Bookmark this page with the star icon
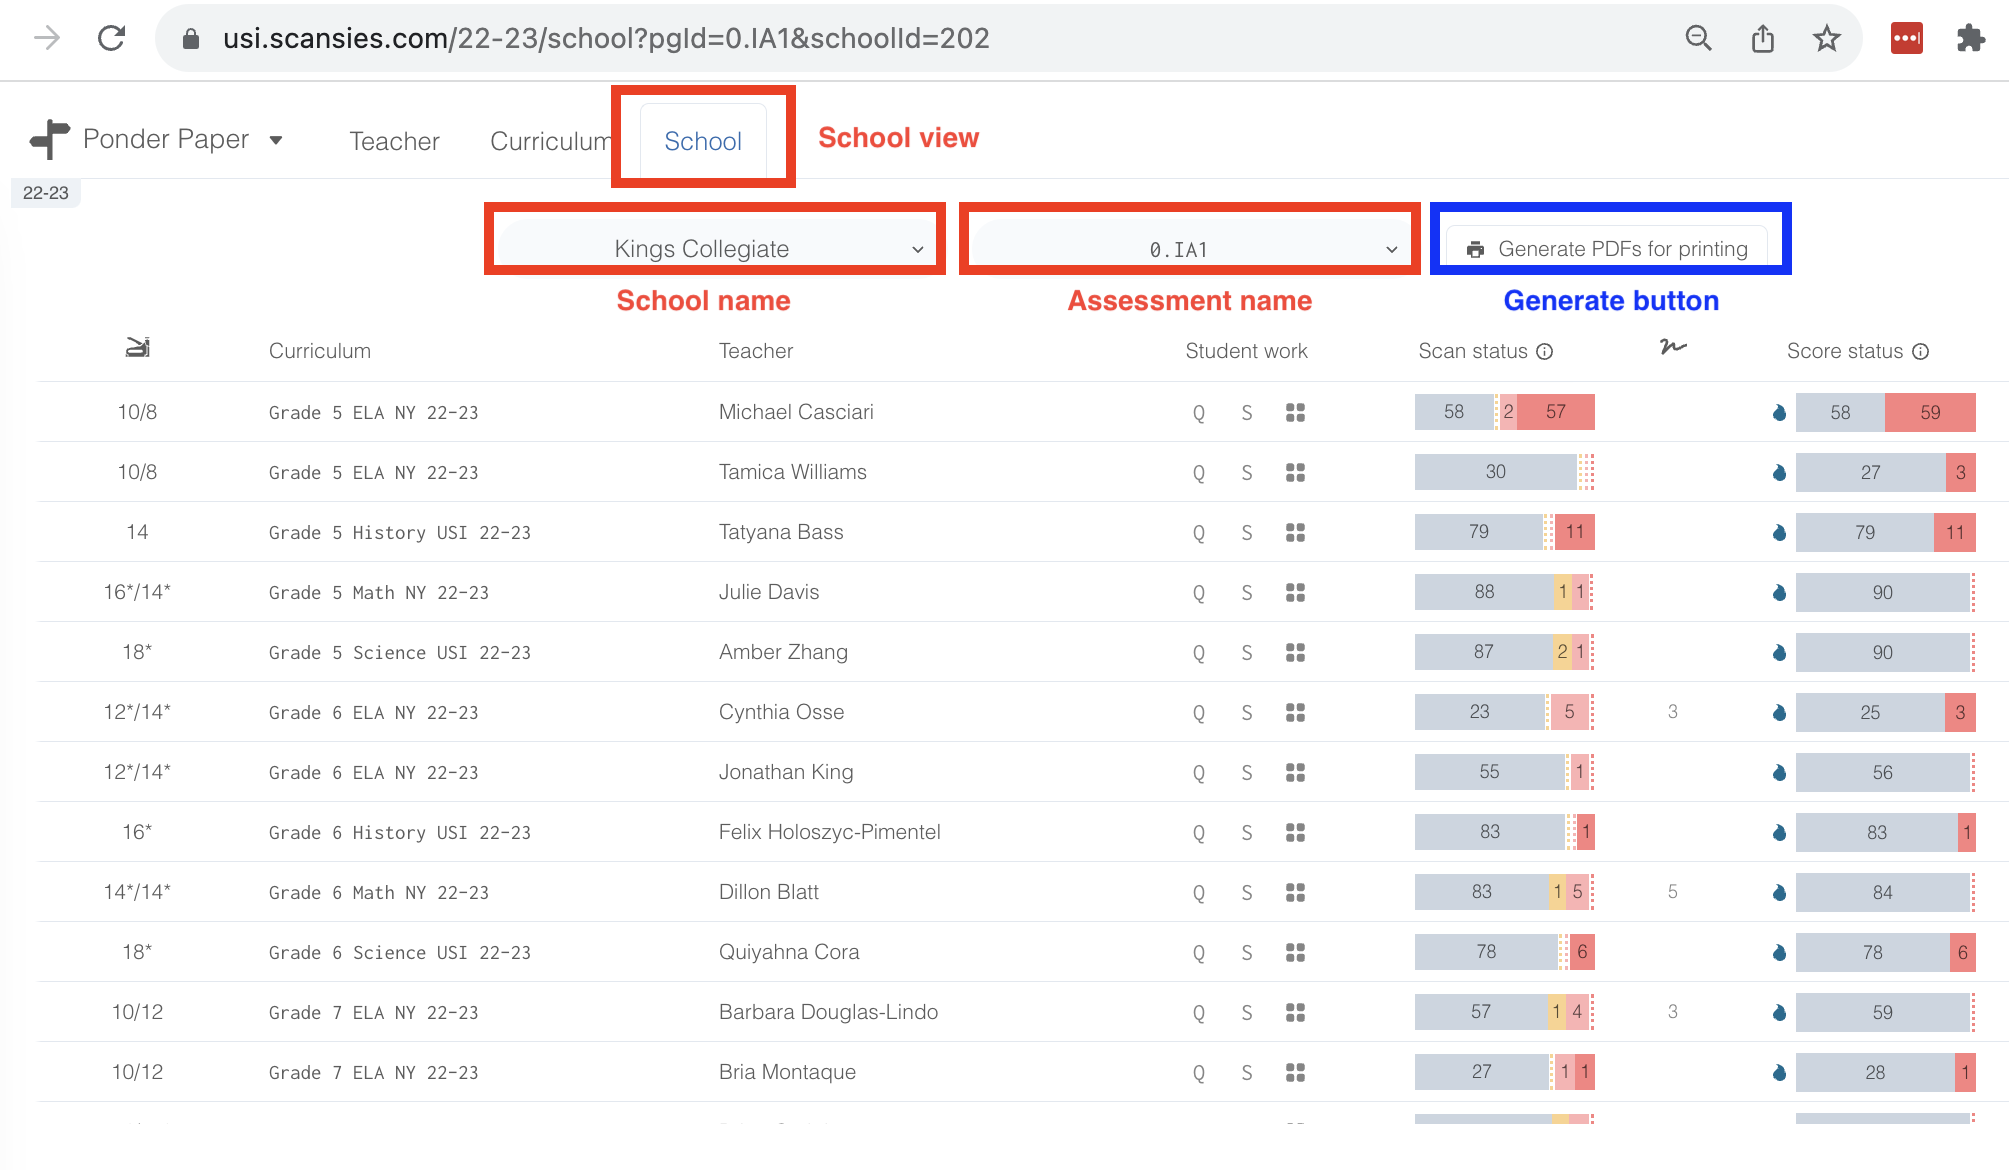 click(1827, 38)
